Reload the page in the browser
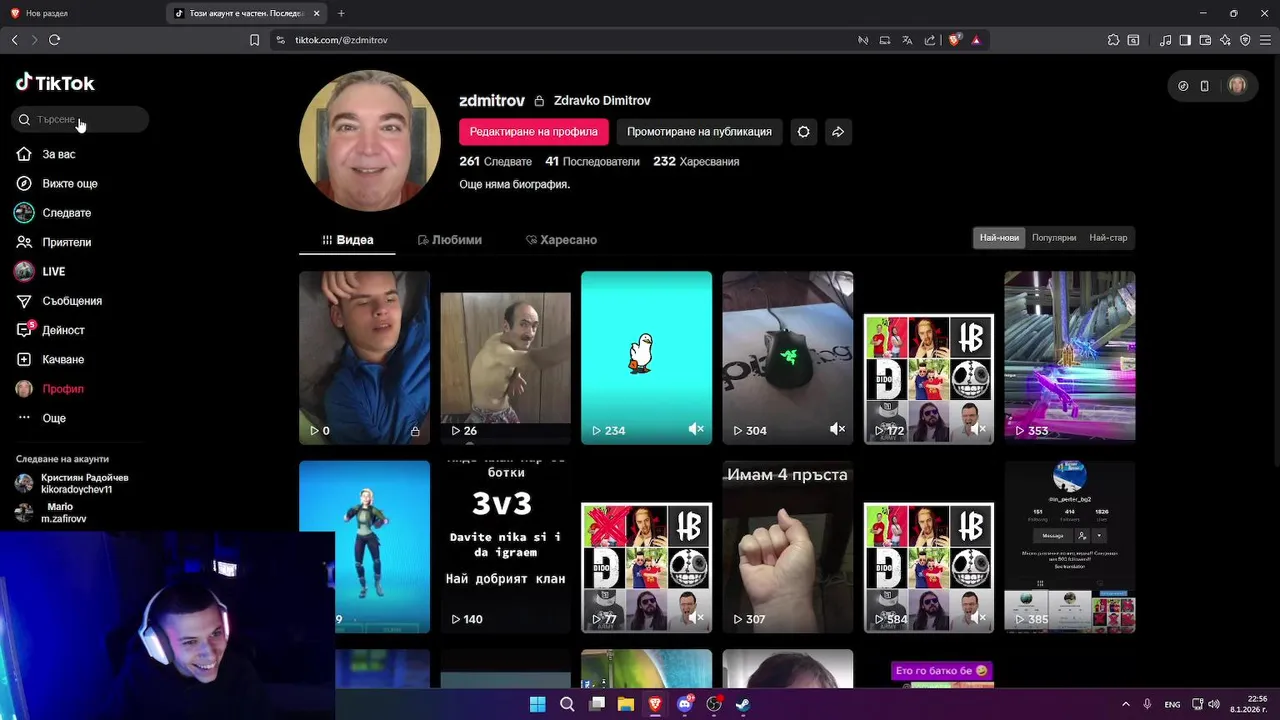 tap(54, 40)
